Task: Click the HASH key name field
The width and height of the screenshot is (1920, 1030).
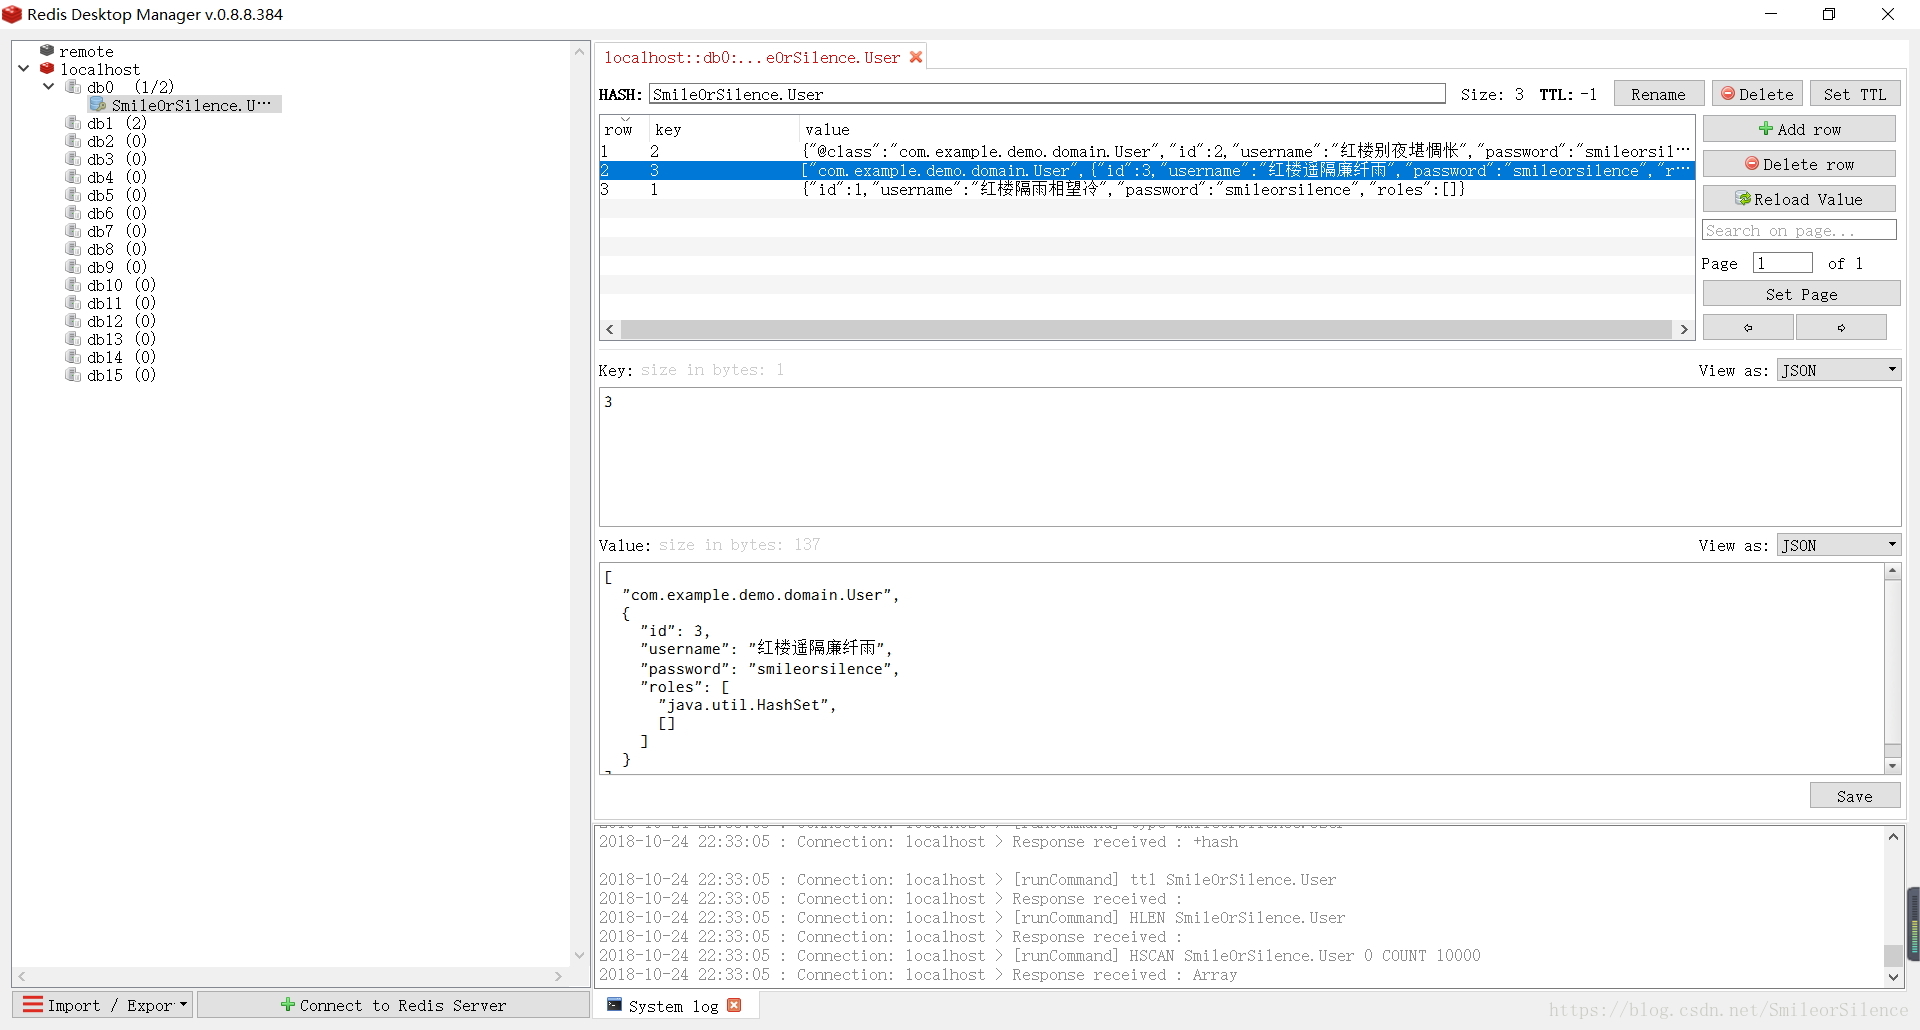Action: [1047, 94]
